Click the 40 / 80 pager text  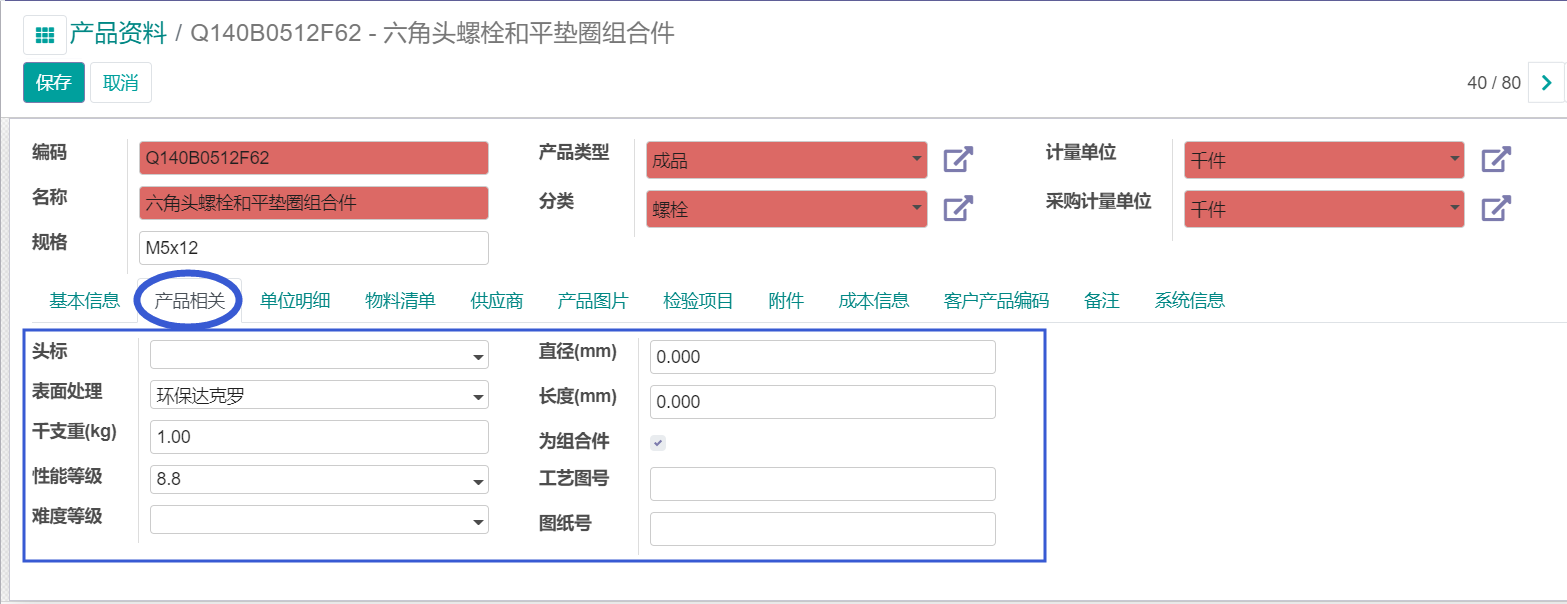[1494, 83]
